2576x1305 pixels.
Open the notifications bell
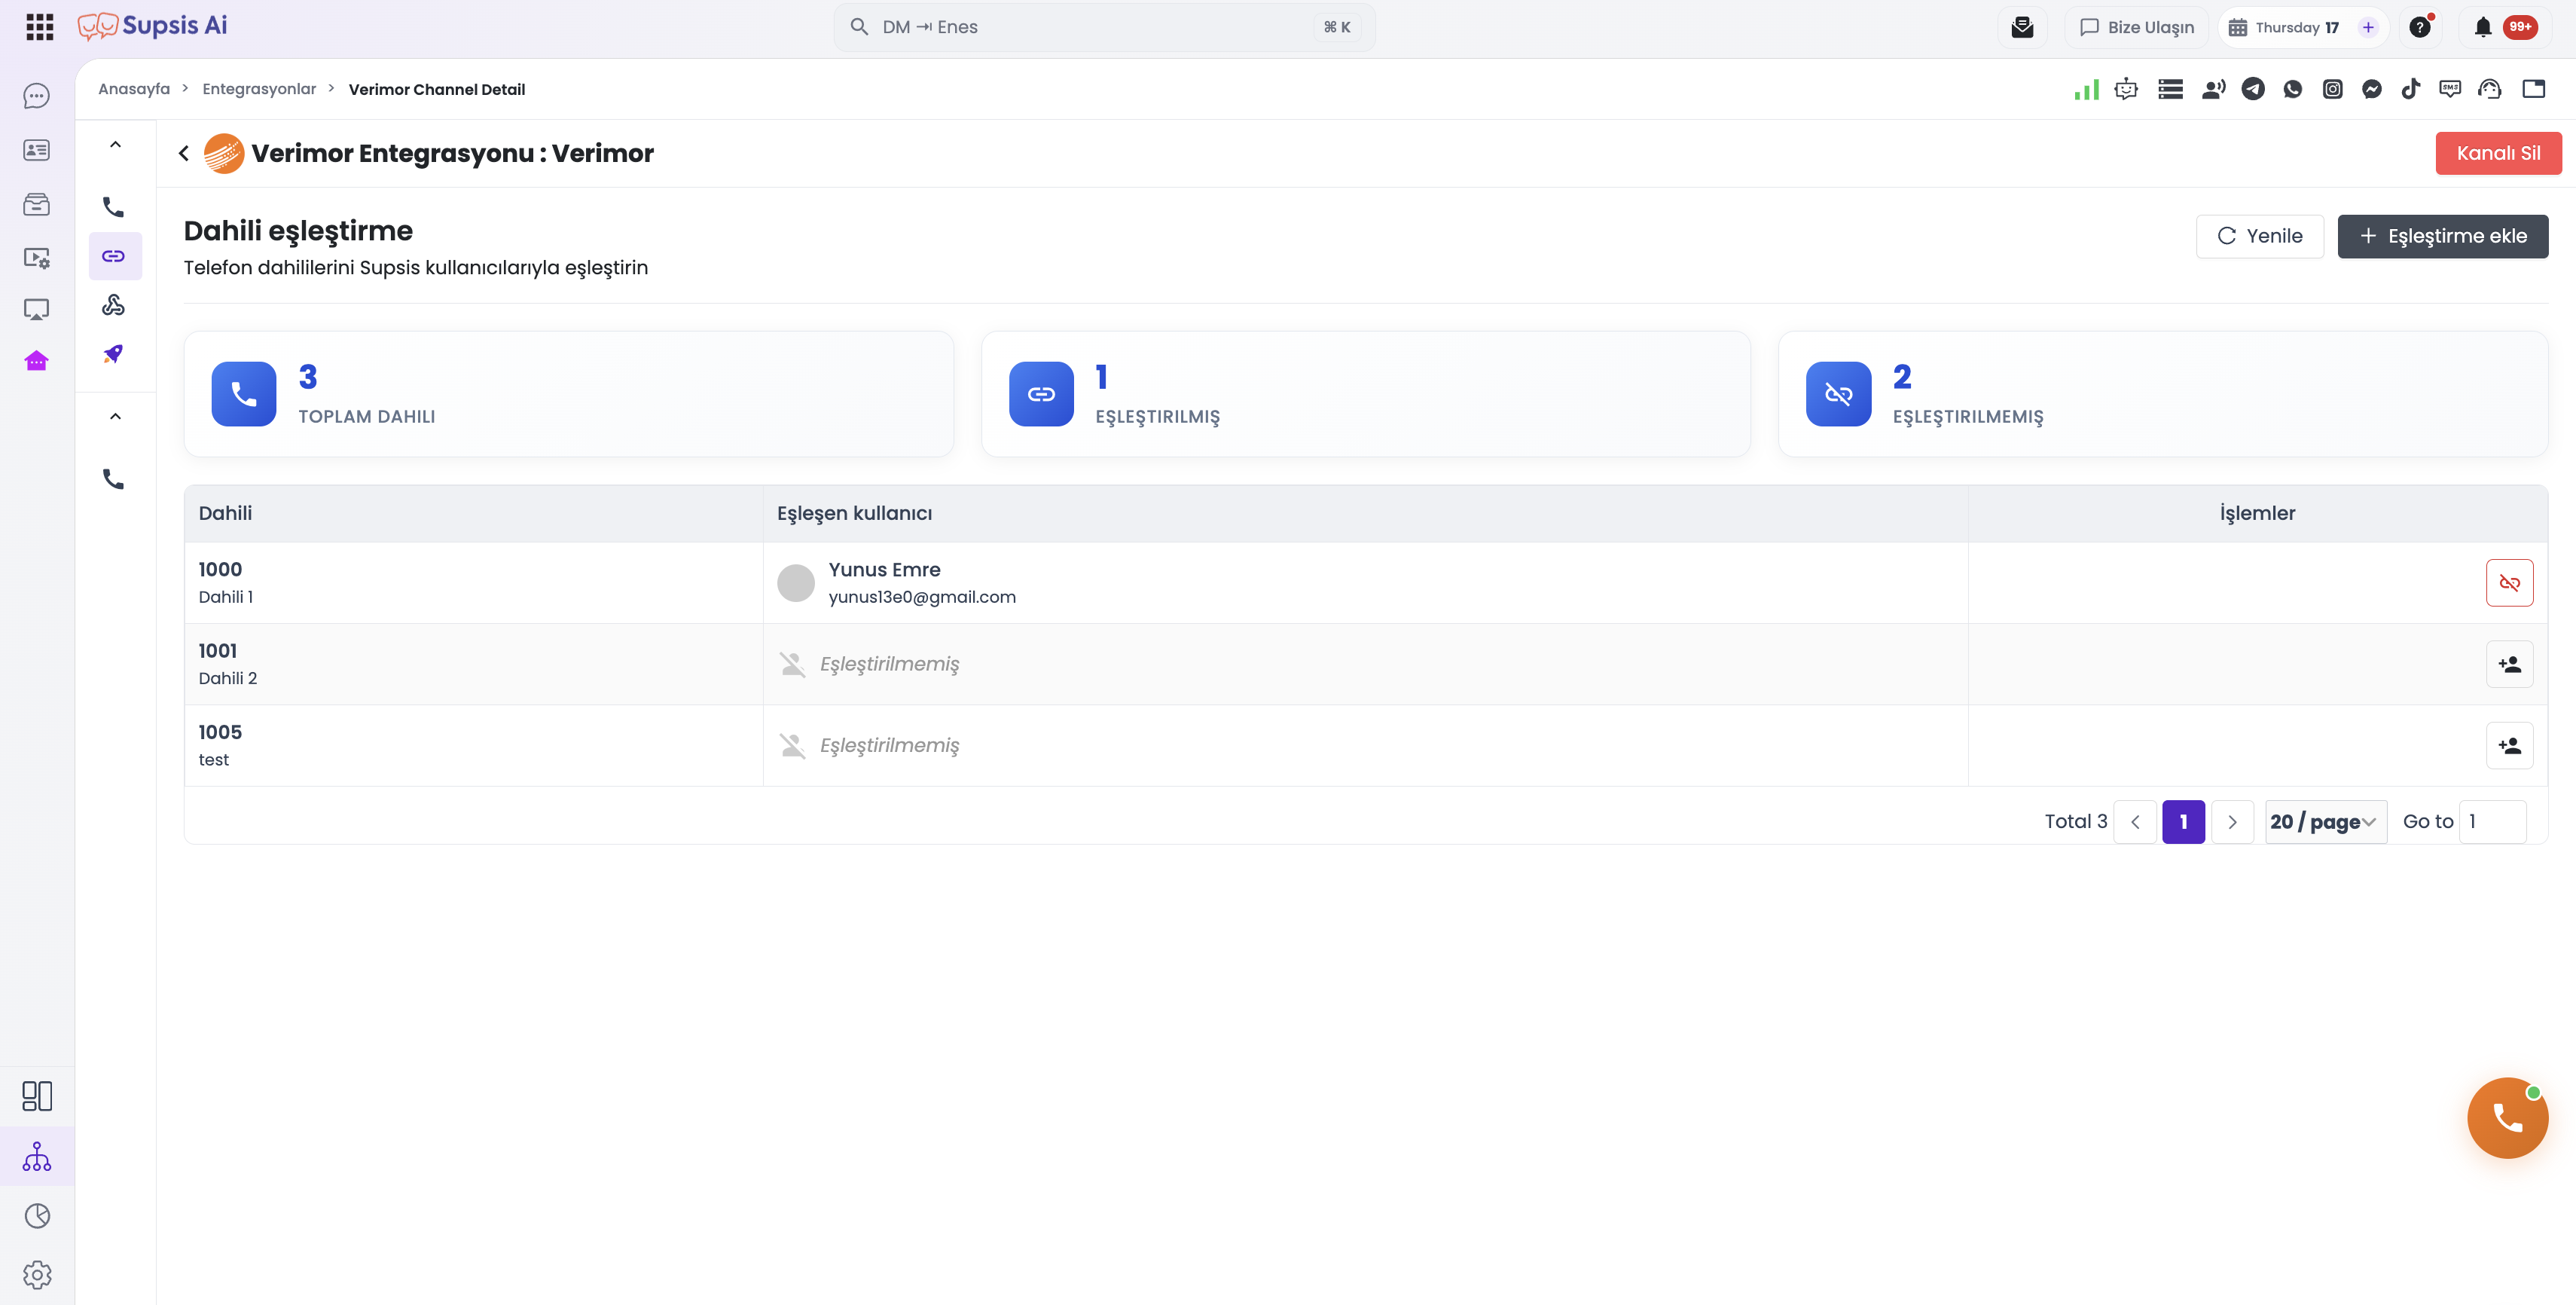pos(2483,27)
